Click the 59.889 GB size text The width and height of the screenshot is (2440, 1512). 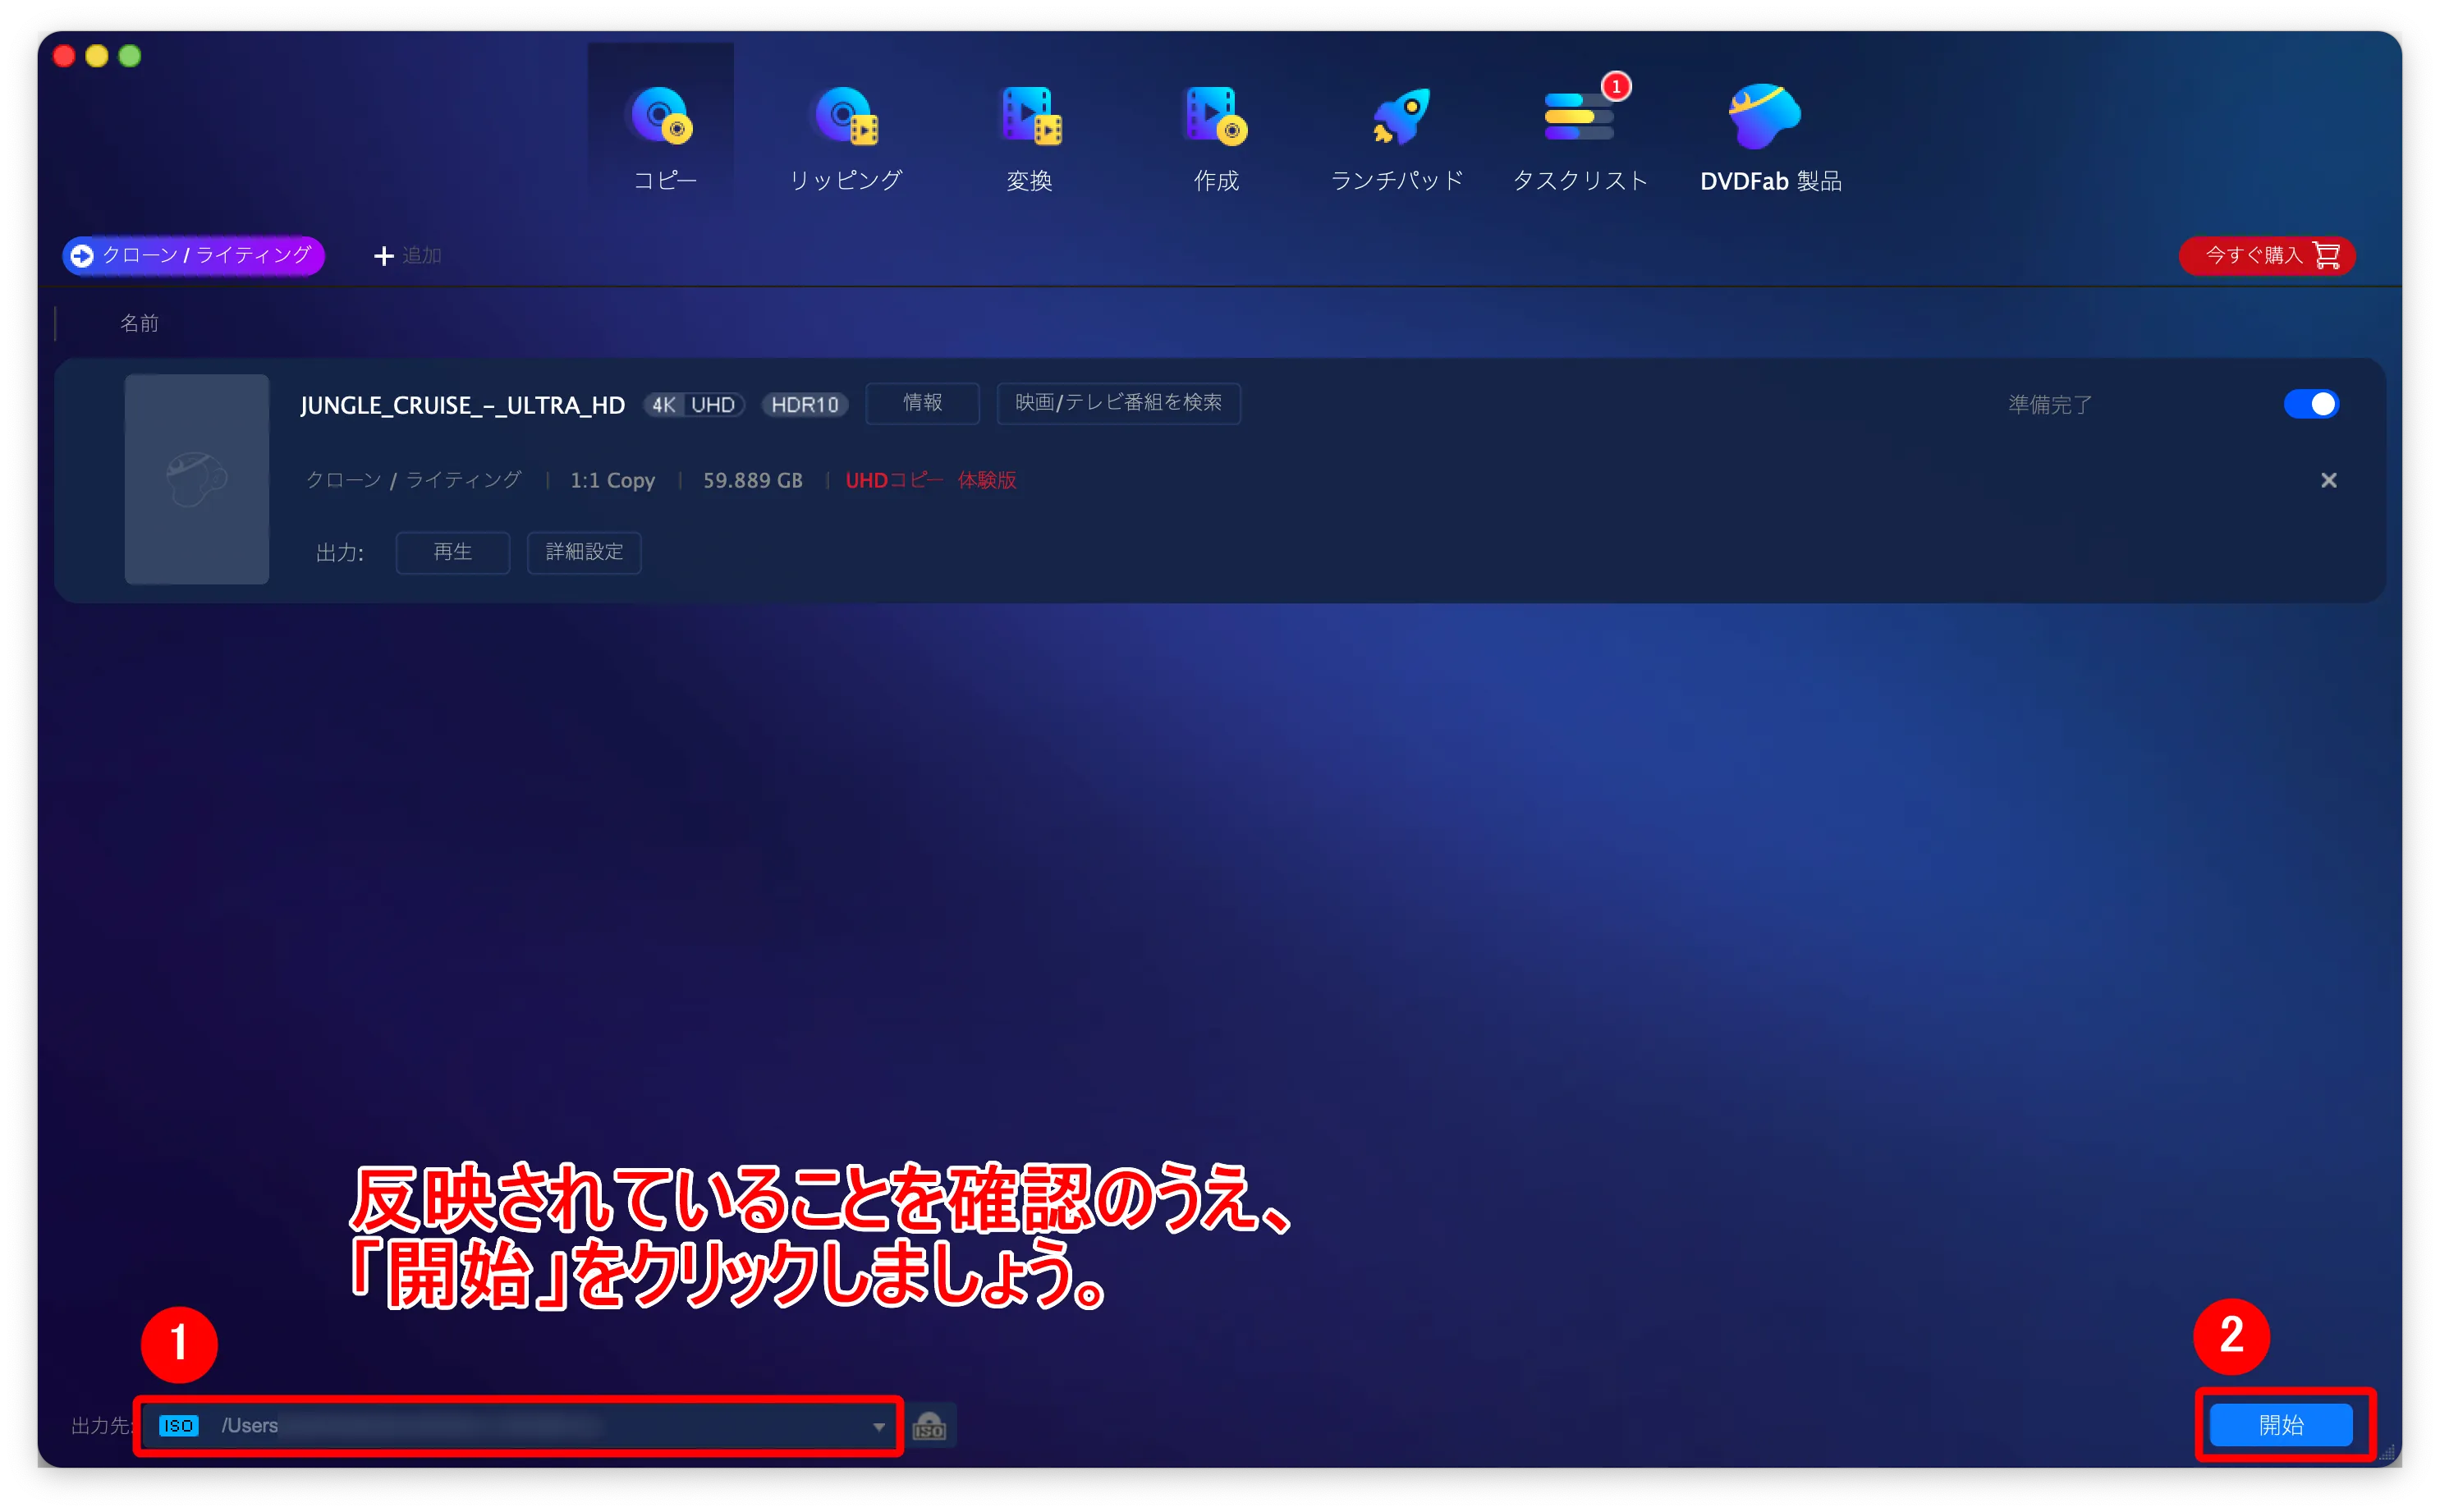coord(752,481)
